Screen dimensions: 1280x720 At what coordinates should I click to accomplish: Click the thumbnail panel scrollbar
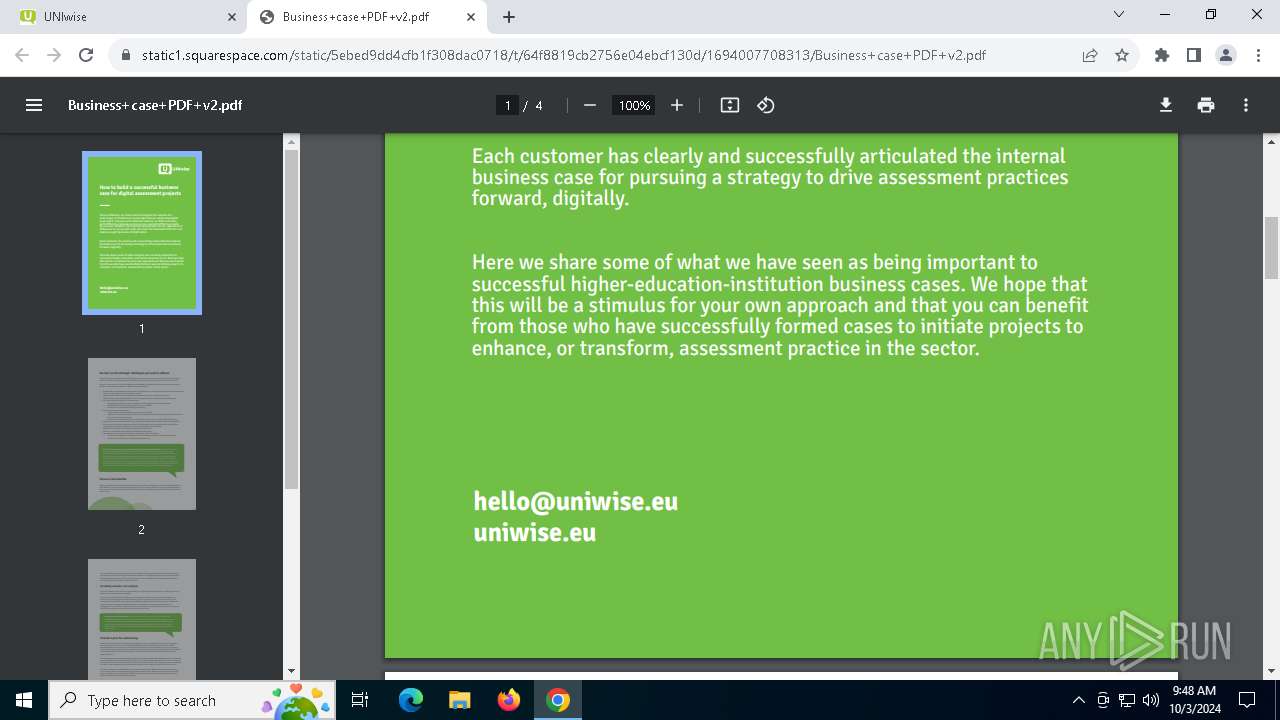pyautogui.click(x=291, y=319)
